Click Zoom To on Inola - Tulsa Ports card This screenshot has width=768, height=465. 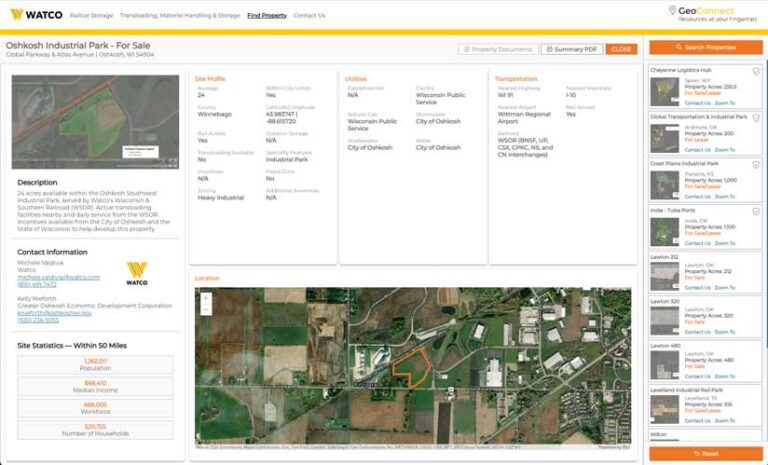(x=725, y=243)
